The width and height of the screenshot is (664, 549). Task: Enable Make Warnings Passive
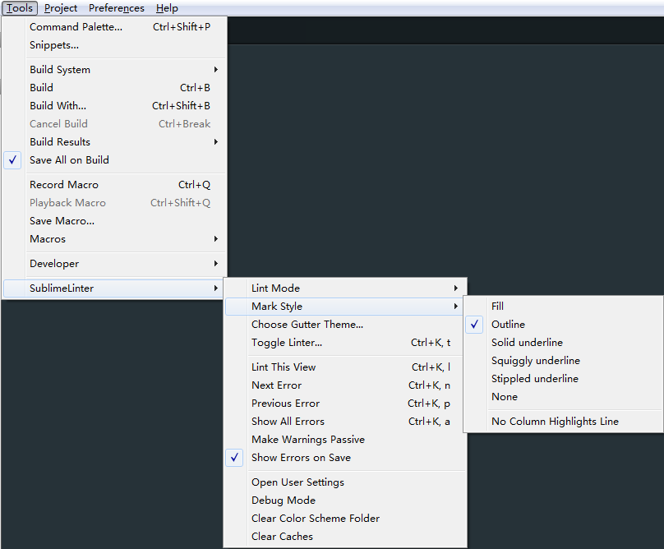(345, 440)
